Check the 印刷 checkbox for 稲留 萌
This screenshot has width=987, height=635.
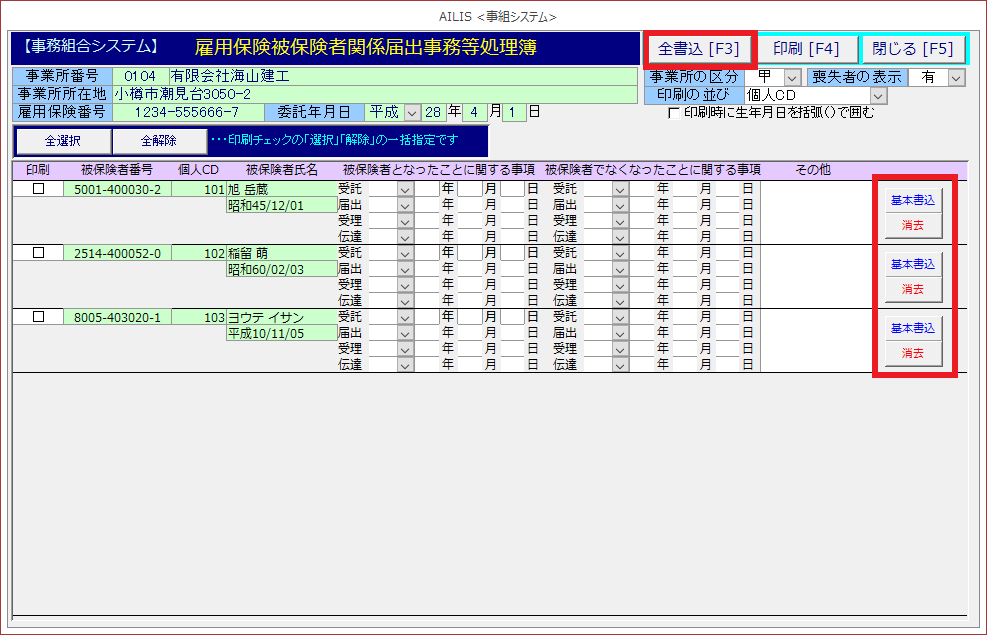tap(39, 253)
